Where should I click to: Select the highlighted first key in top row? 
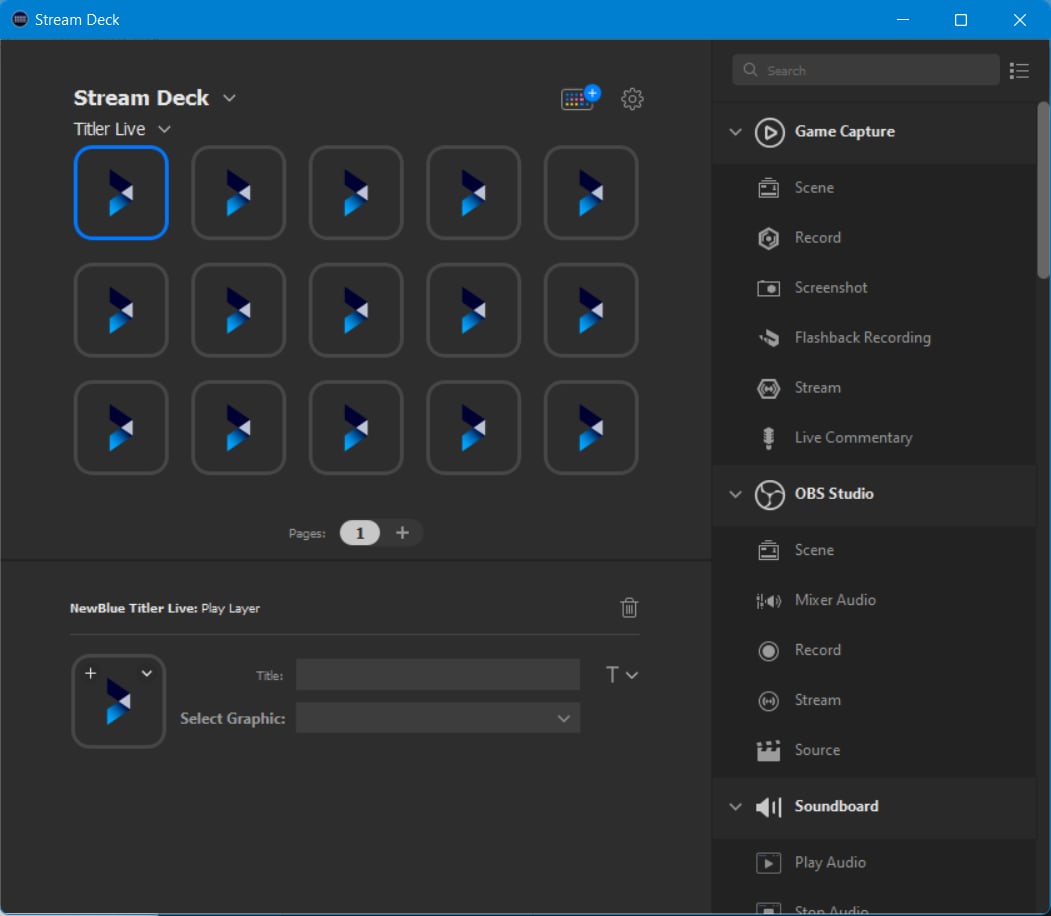pyautogui.click(x=121, y=192)
